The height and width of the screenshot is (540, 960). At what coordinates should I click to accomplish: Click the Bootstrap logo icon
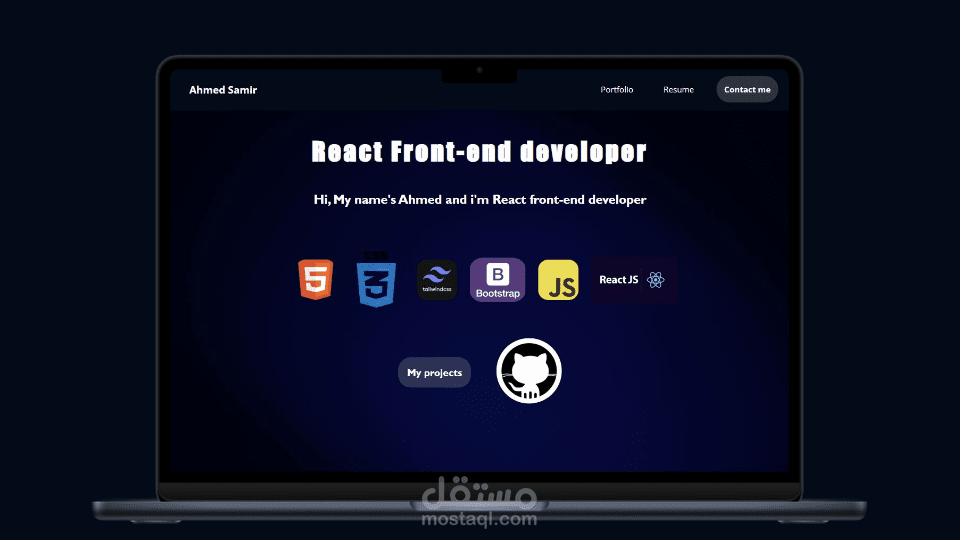[x=497, y=280]
